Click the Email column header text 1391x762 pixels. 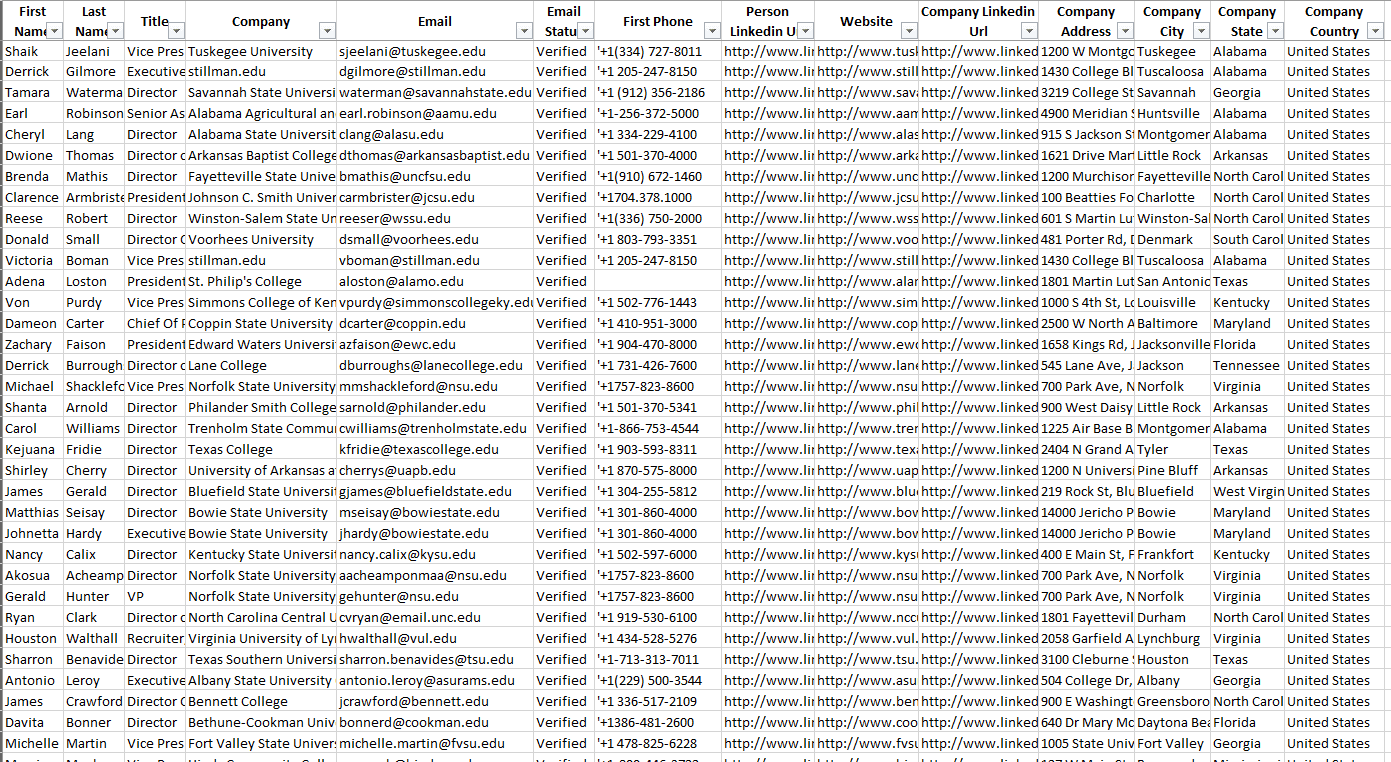434,21
